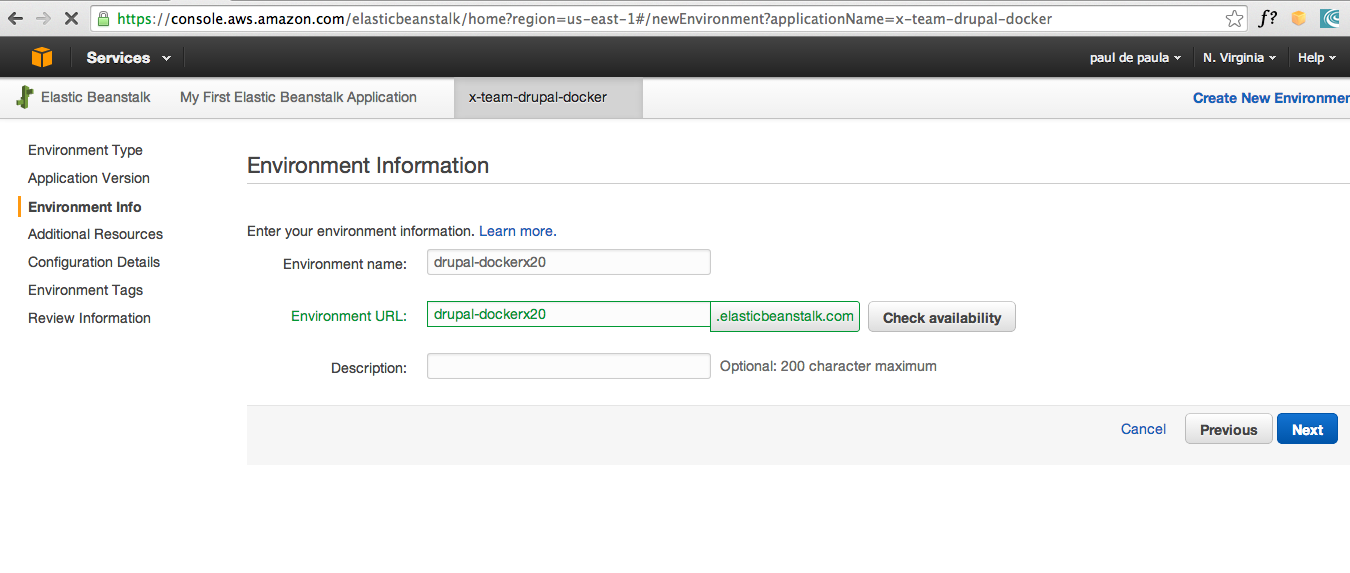
Task: Click the teal swirl extension icon
Action: (x=1330, y=18)
